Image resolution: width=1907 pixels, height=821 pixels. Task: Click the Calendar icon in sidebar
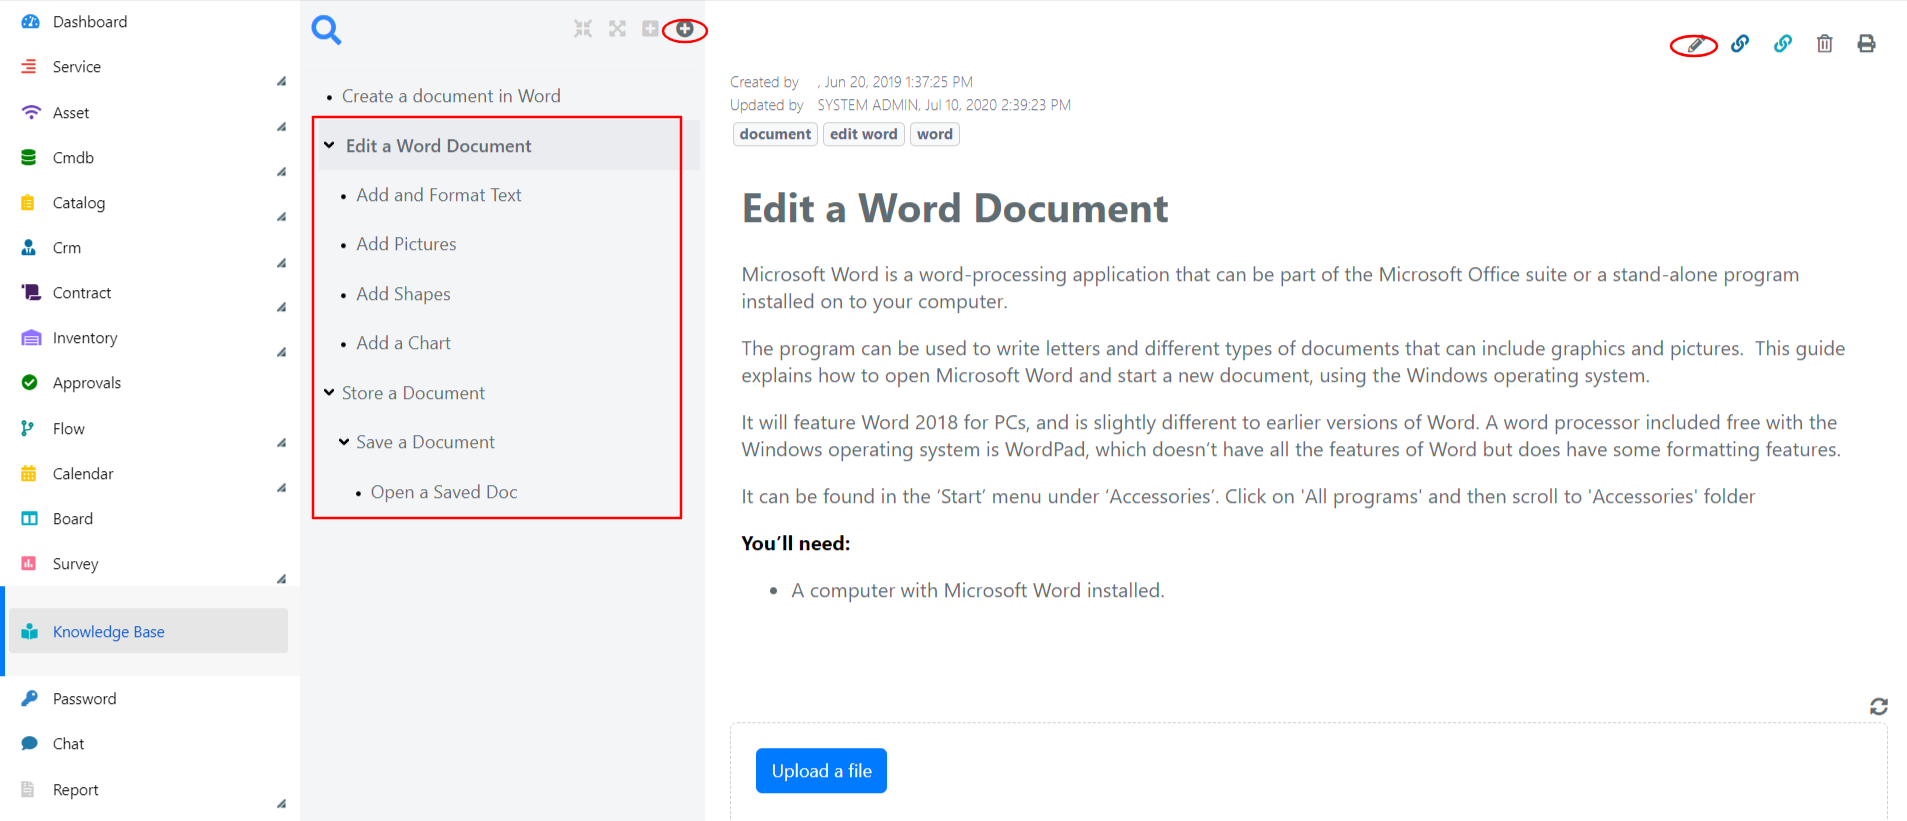tap(29, 473)
